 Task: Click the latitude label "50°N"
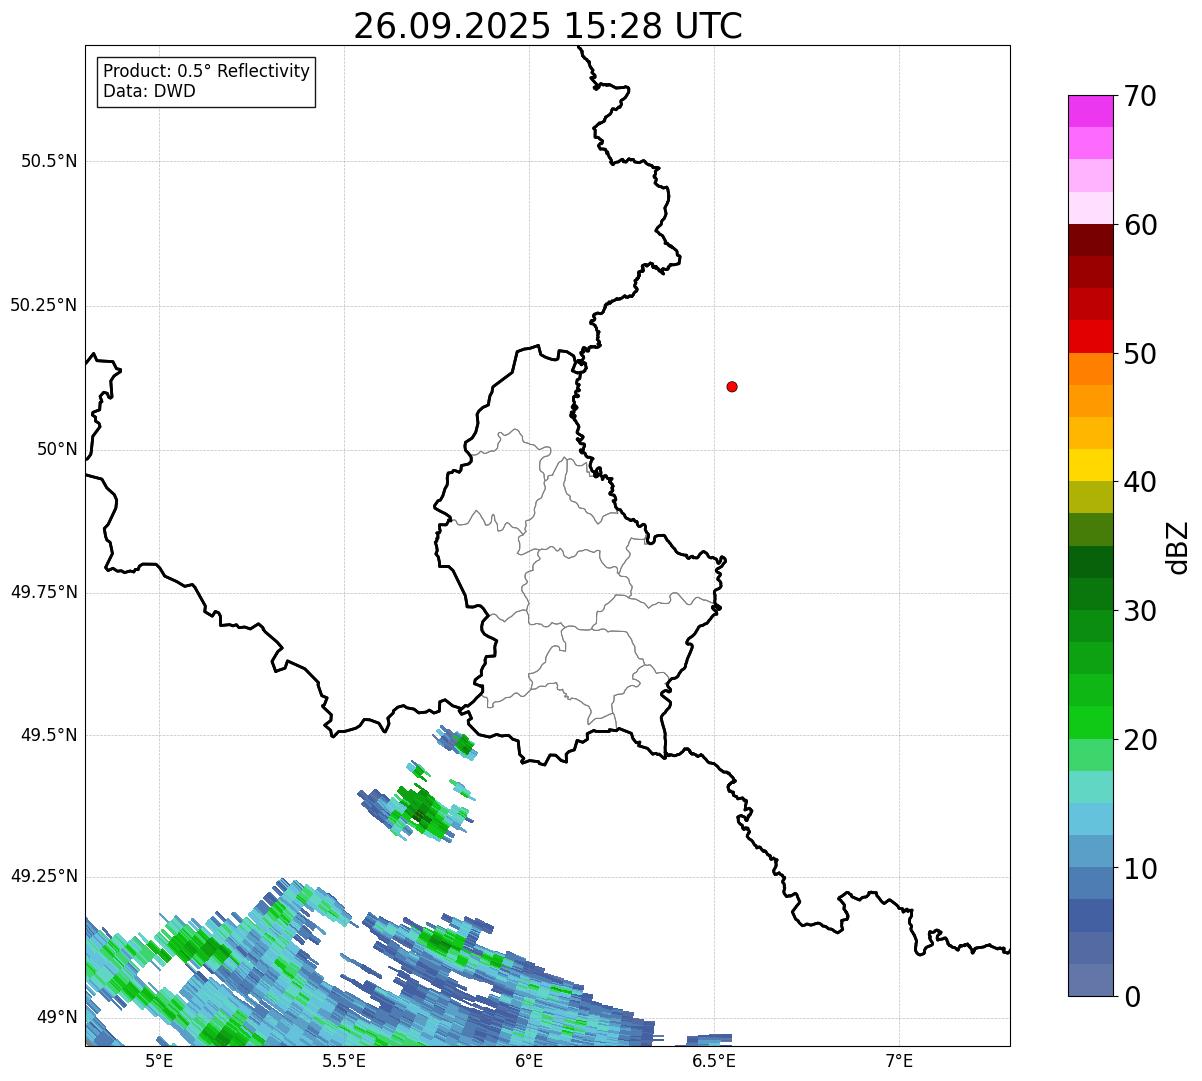(x=57, y=449)
